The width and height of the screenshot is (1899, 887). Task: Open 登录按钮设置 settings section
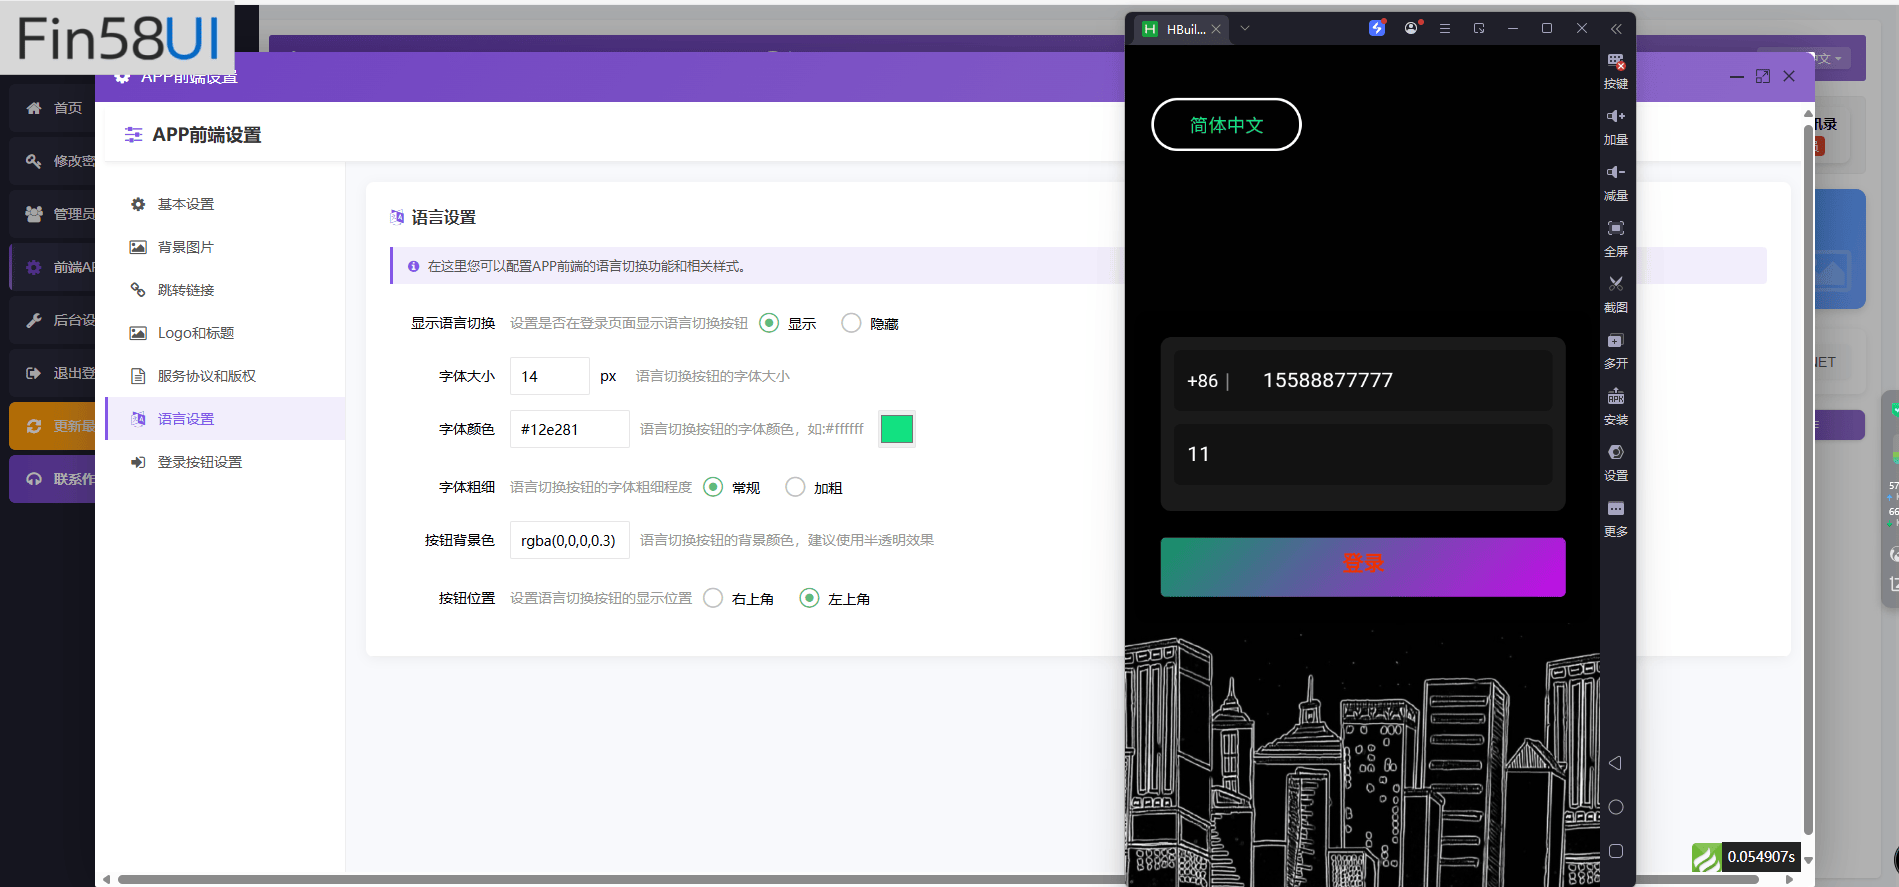[225, 462]
